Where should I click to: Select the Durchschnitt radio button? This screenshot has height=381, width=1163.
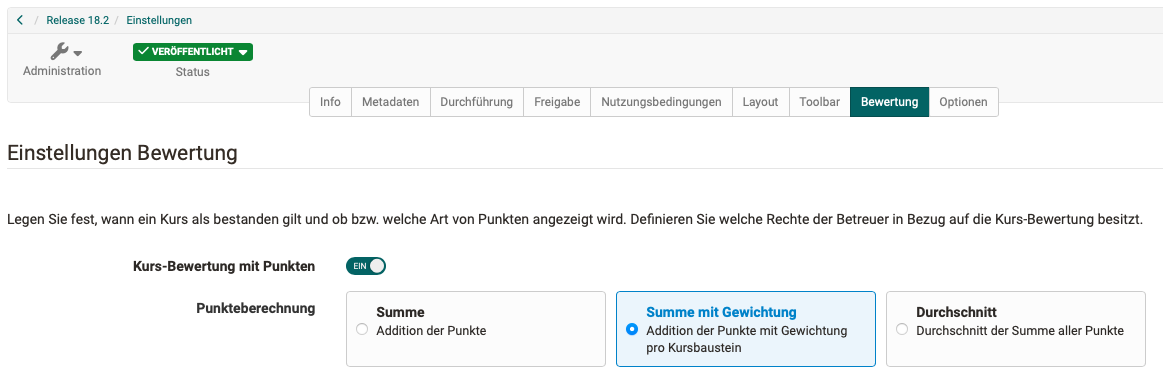[x=902, y=330]
